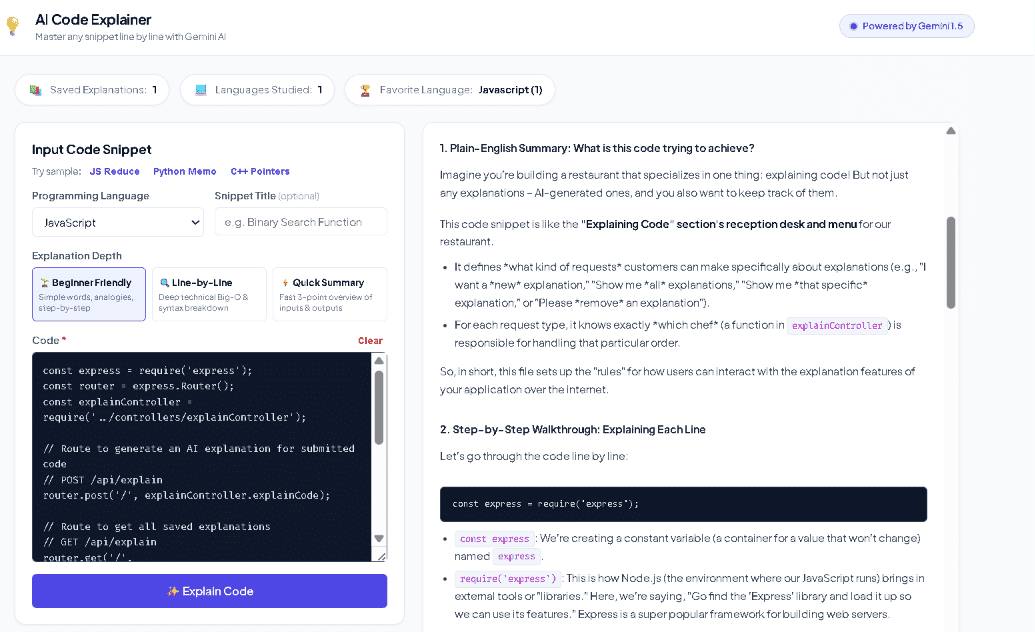Viewport: 1035px width, 632px height.
Task: Clear the code input
Action: [370, 341]
